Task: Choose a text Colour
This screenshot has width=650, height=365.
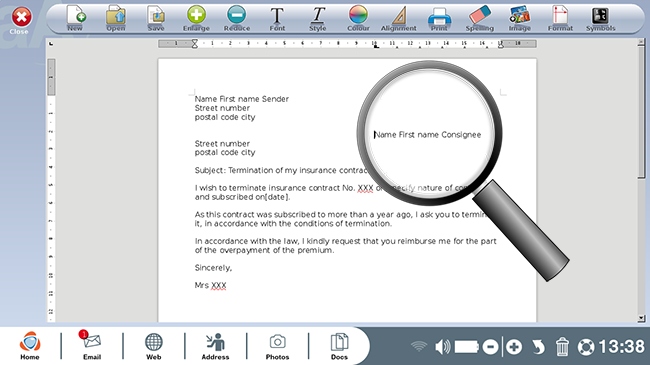Action: coord(358,19)
